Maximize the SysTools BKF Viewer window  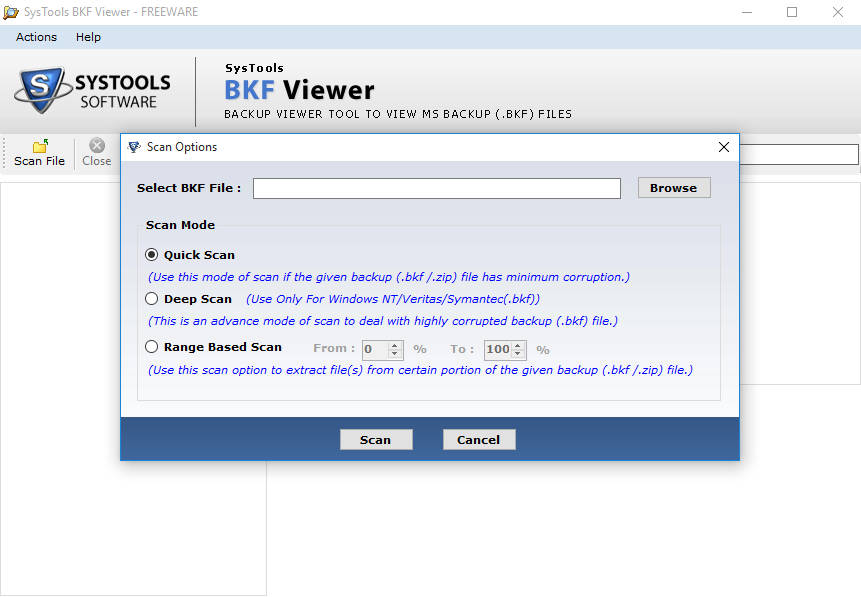792,12
